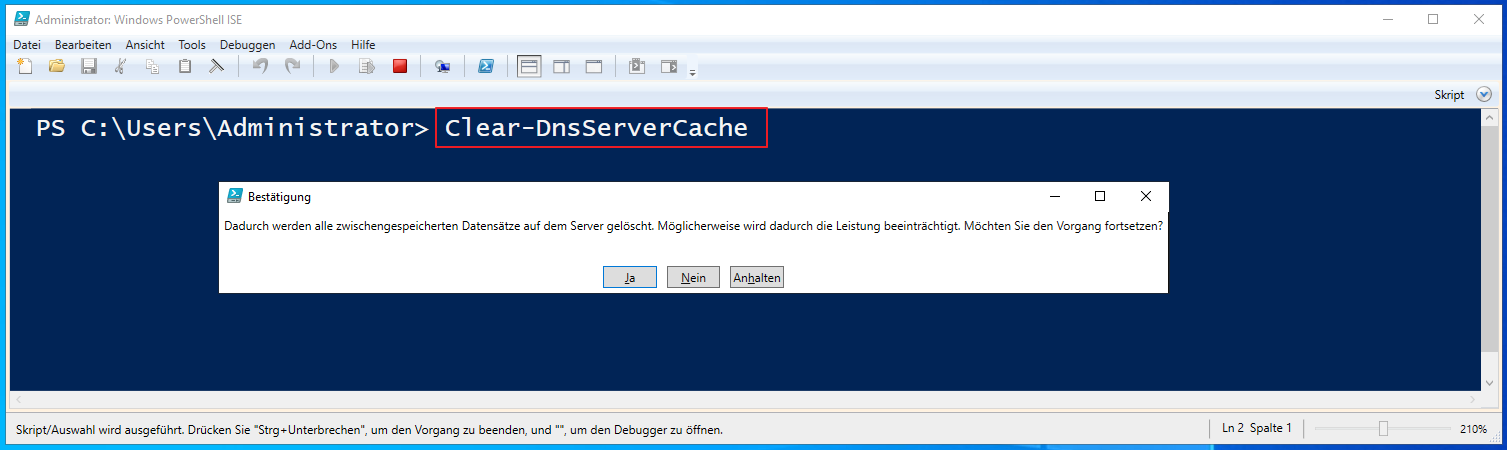Stop operation with the red square
1507x450 pixels.
tap(399, 67)
